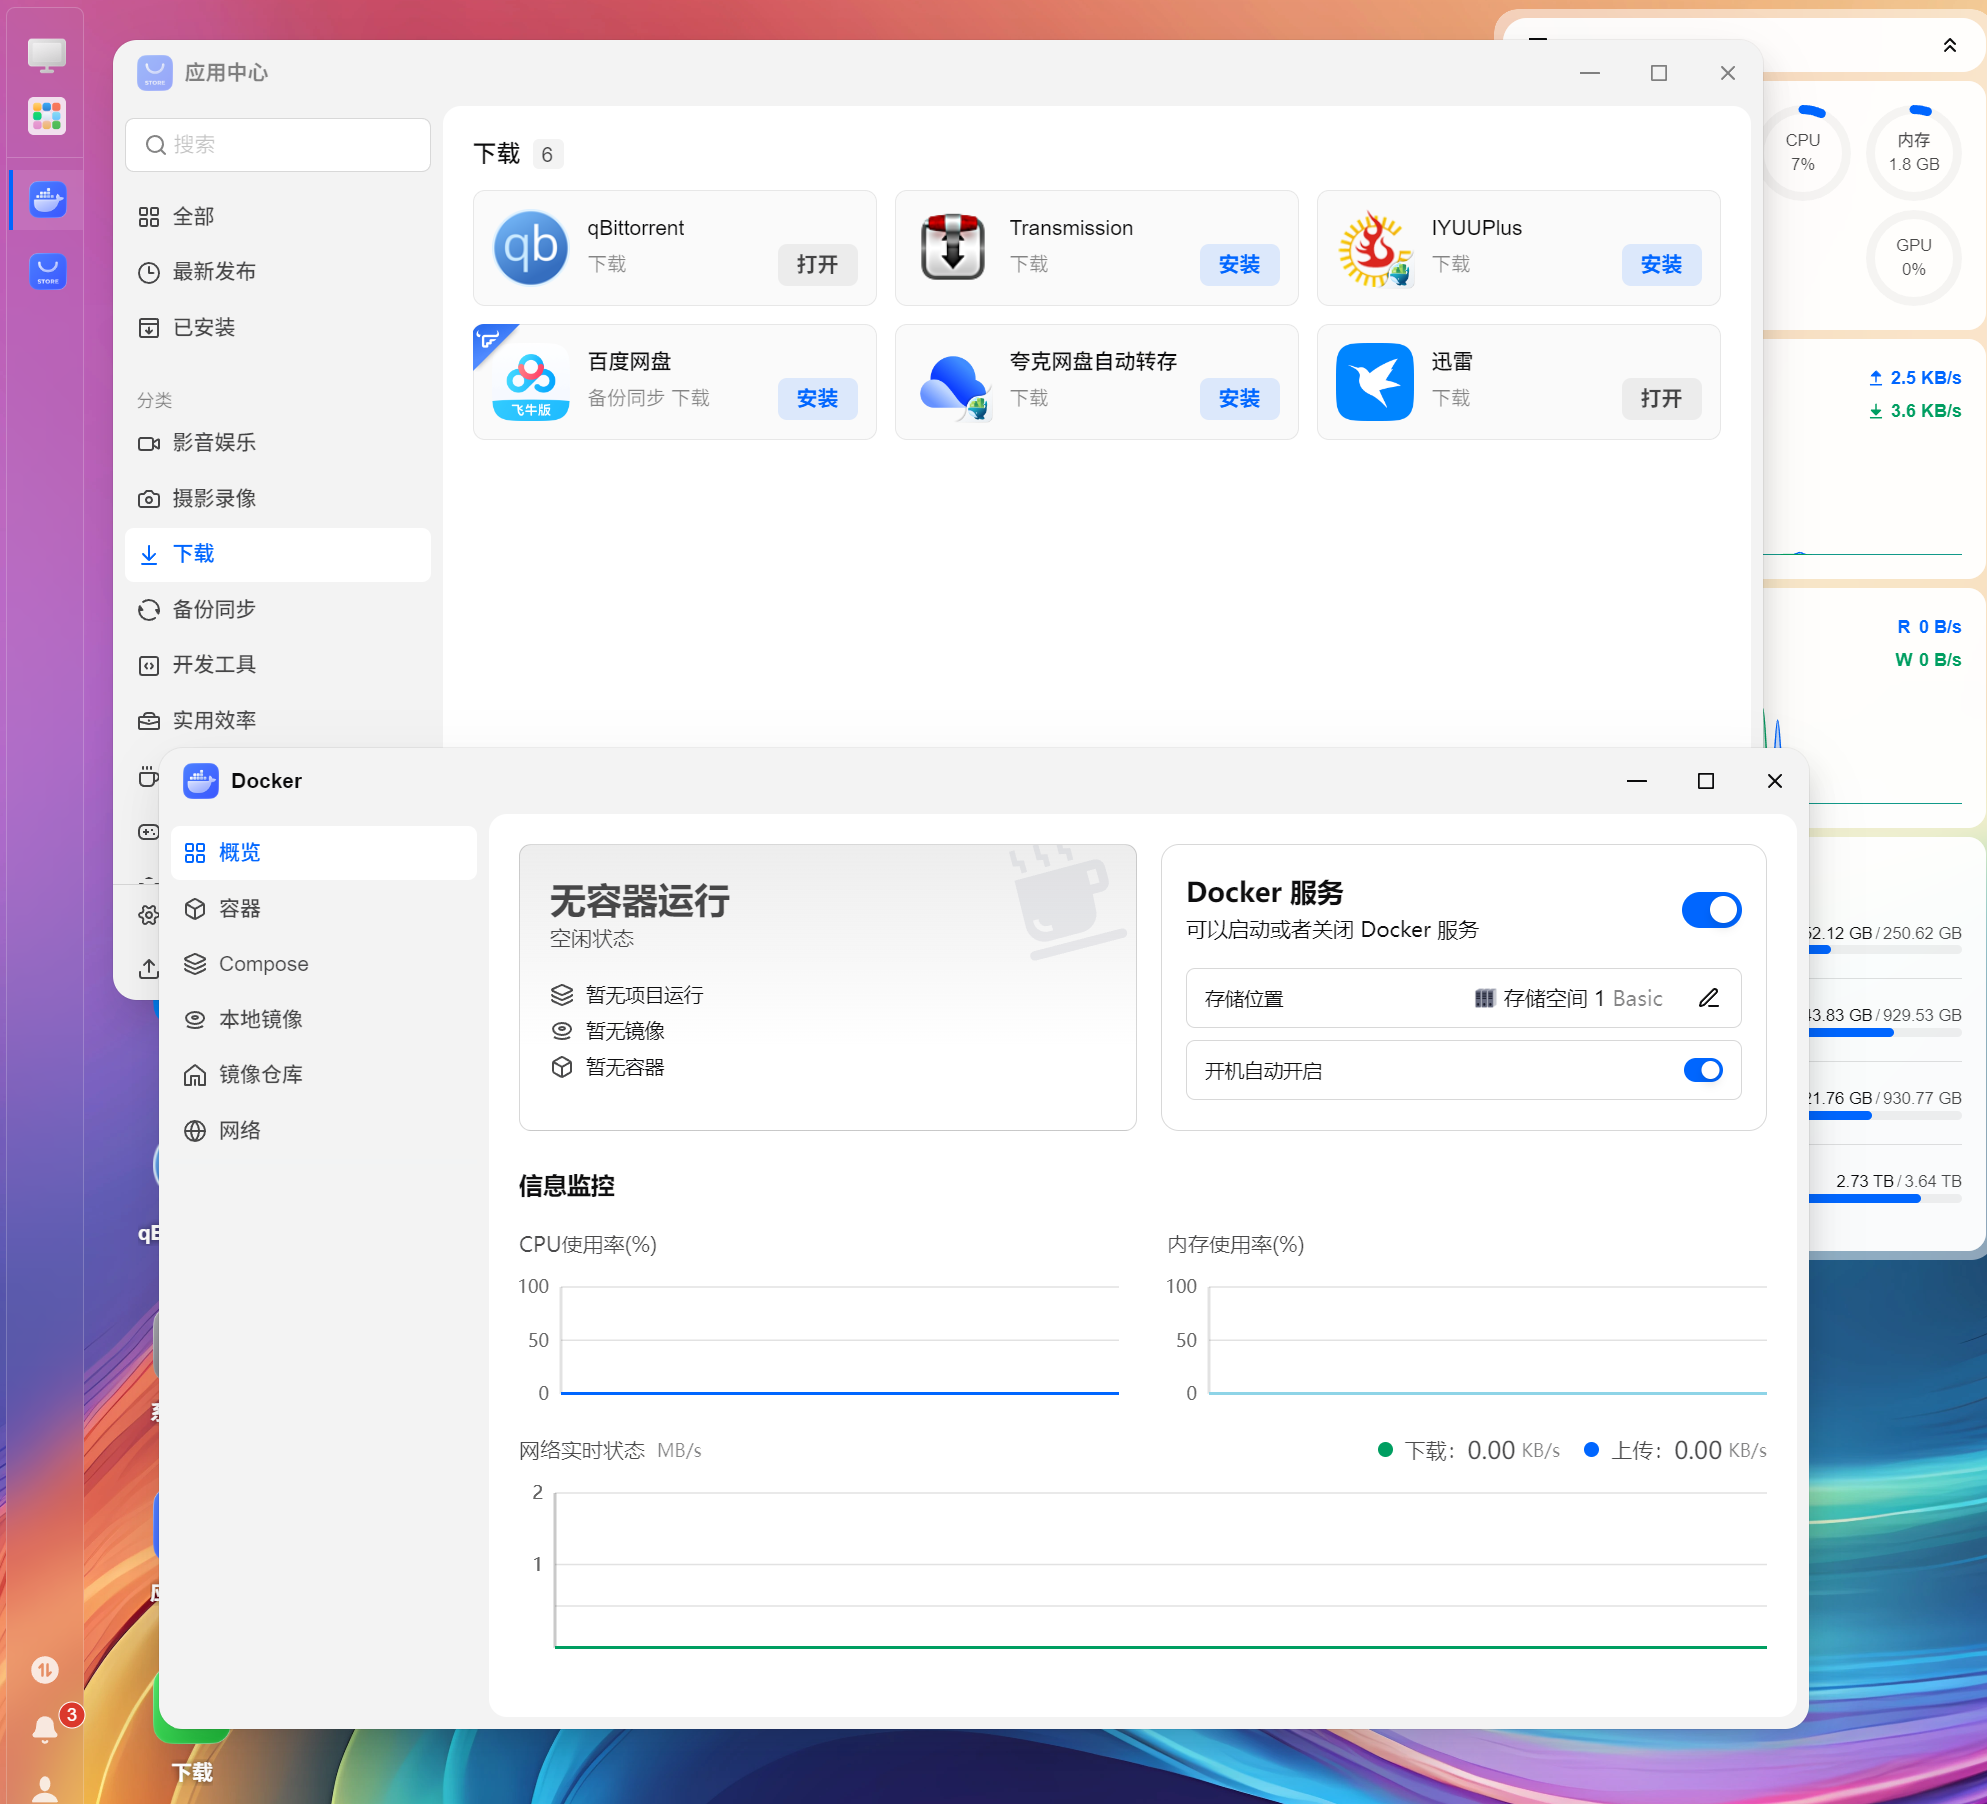Click the 迅雷 bird icon
1987x1804 pixels.
[1375, 382]
